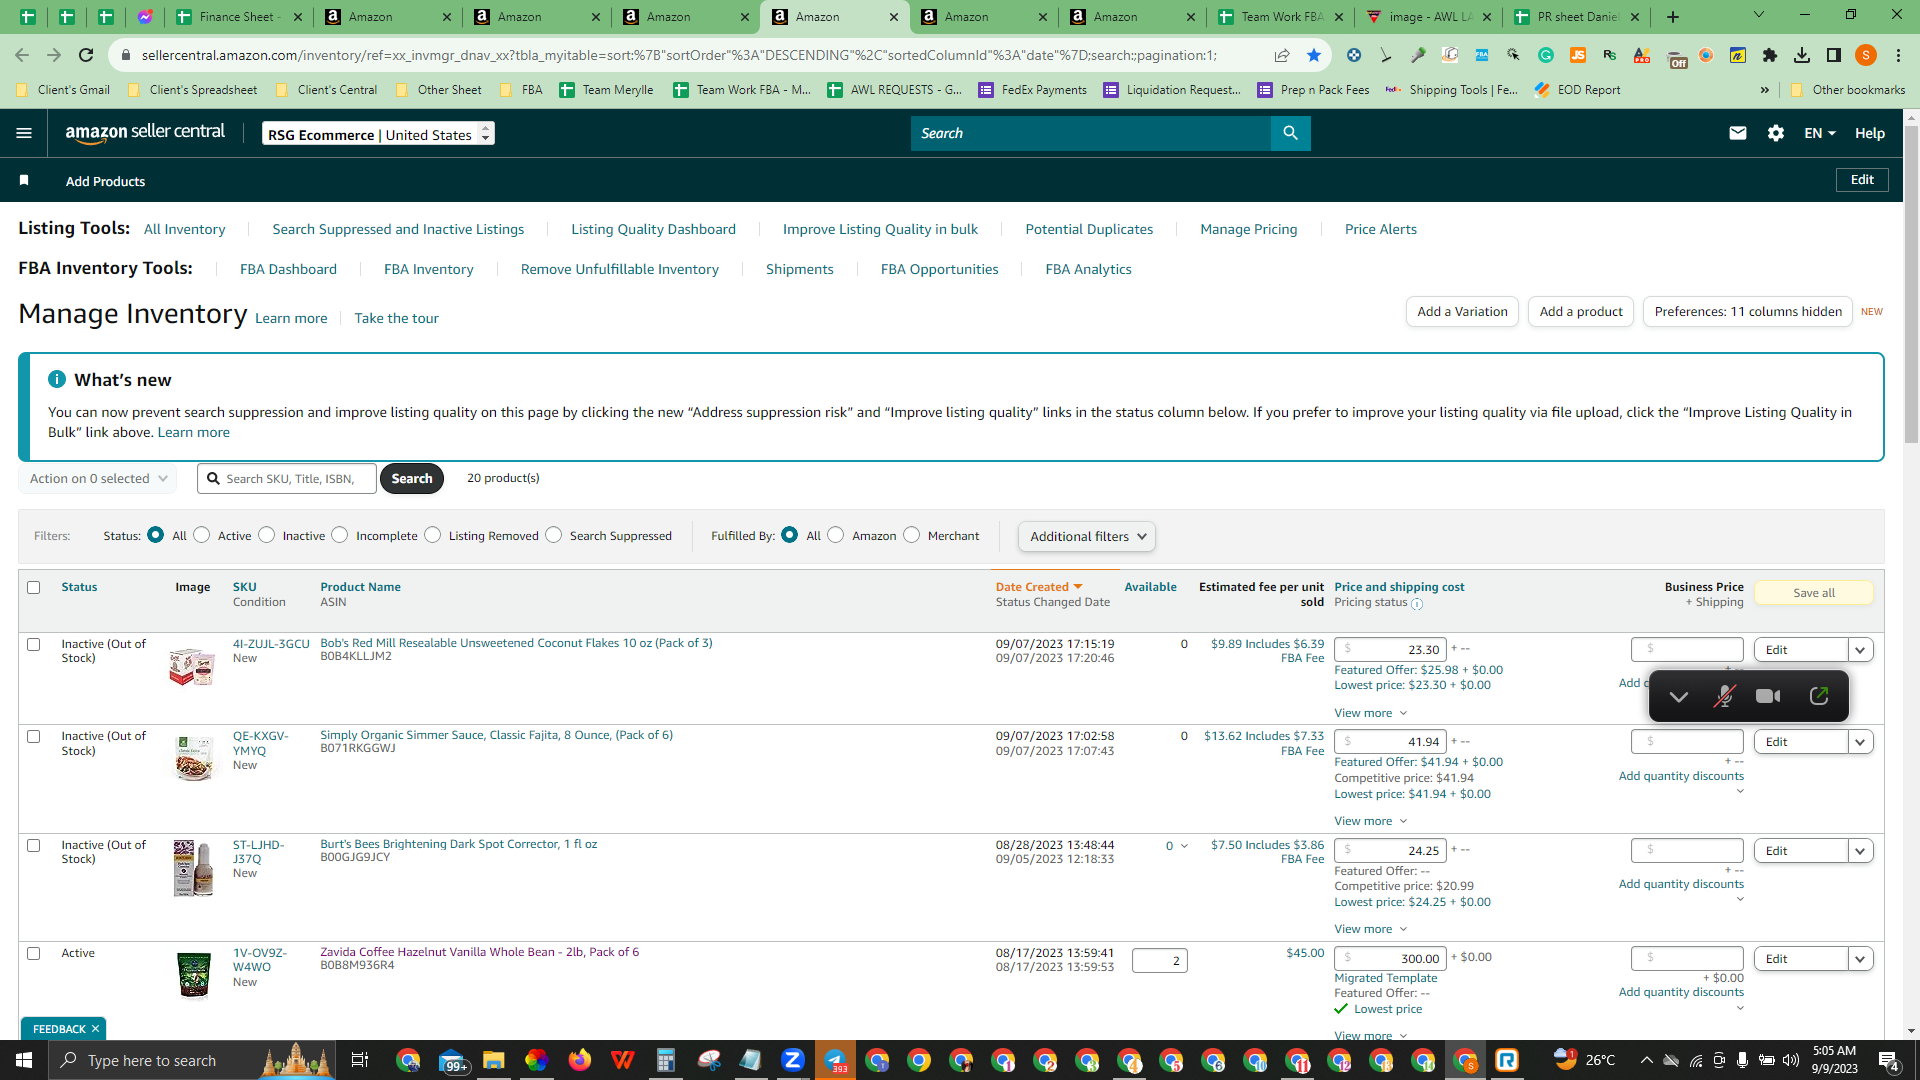Image resolution: width=1920 pixels, height=1080 pixels.
Task: Open the Take the tour link
Action: click(396, 318)
